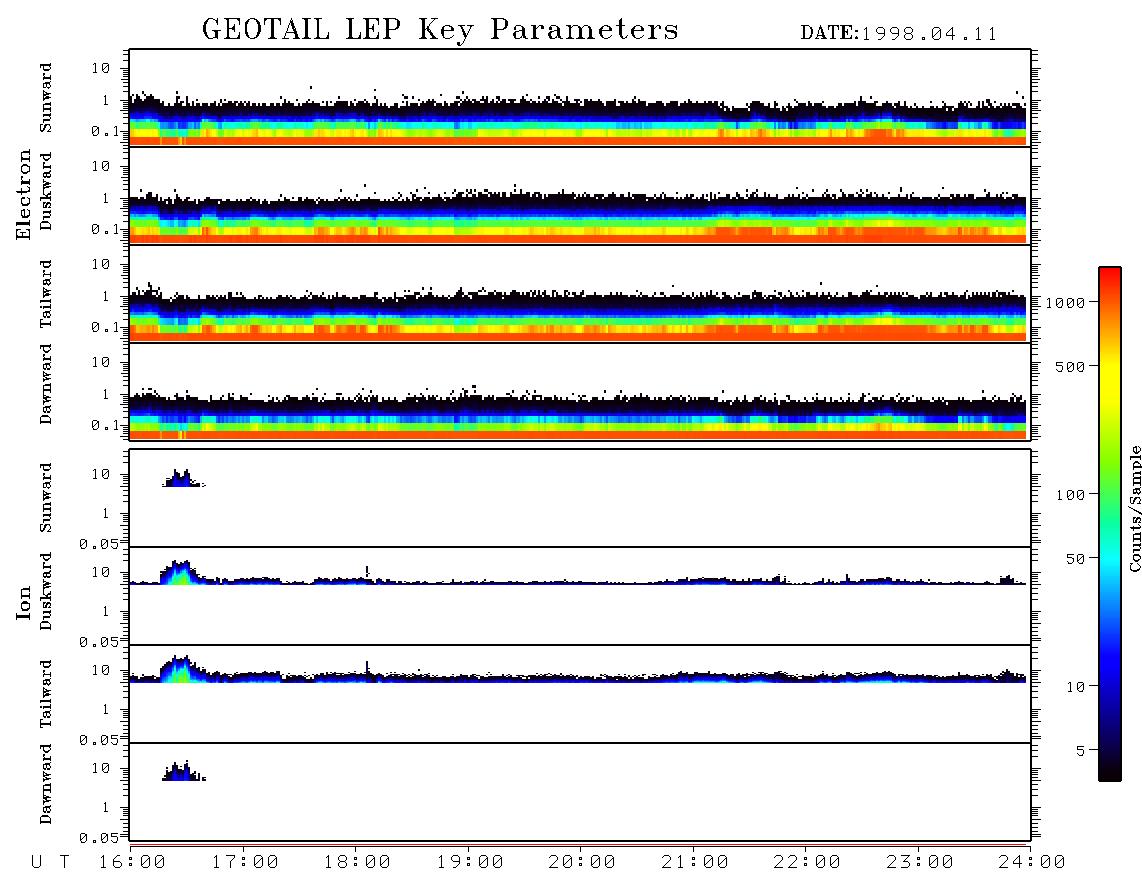Select the vertical 'Ion' group label

(23, 602)
